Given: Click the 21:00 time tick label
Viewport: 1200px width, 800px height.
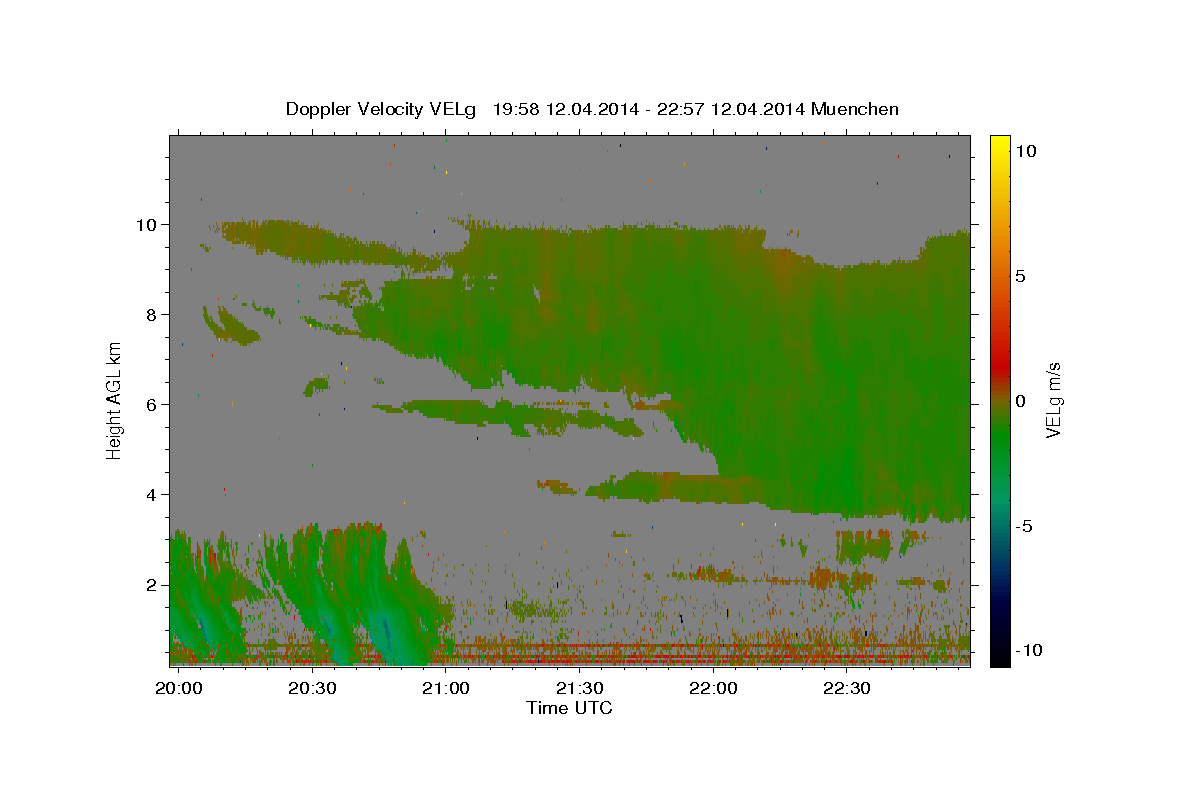Looking at the screenshot, I should [x=445, y=688].
